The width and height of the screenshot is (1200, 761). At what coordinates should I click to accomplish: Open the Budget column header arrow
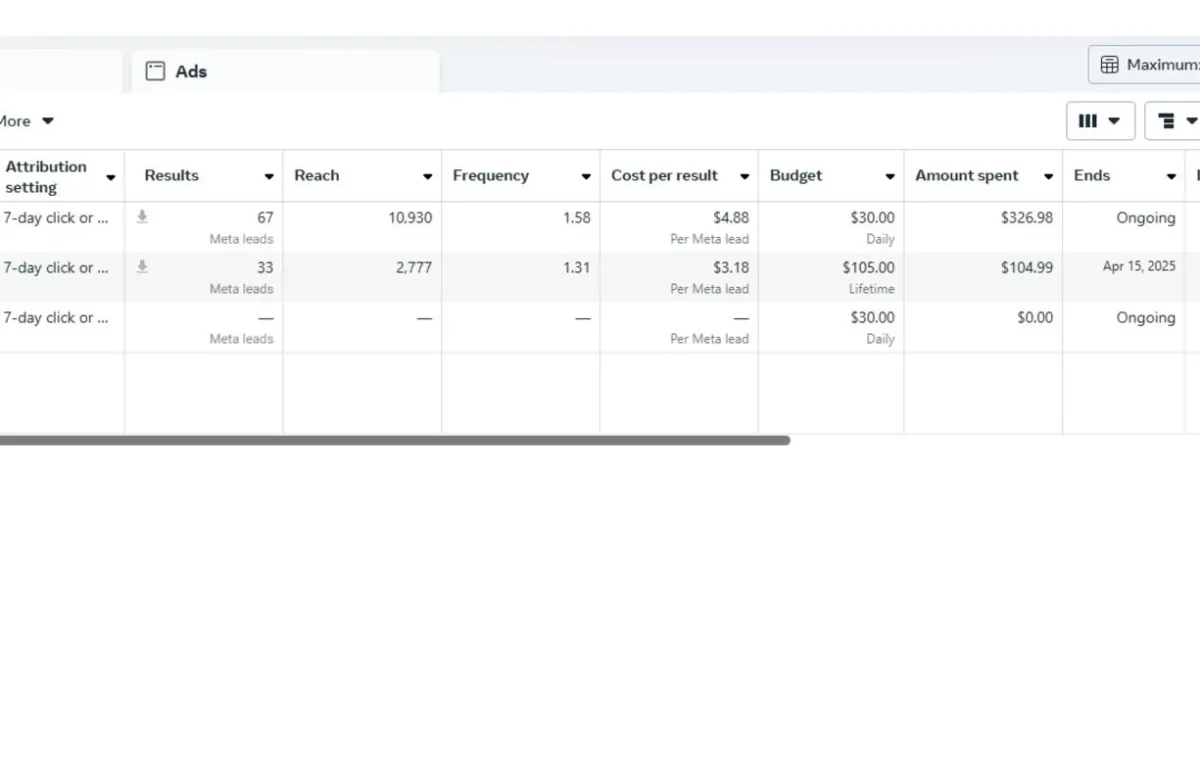[x=890, y=177]
